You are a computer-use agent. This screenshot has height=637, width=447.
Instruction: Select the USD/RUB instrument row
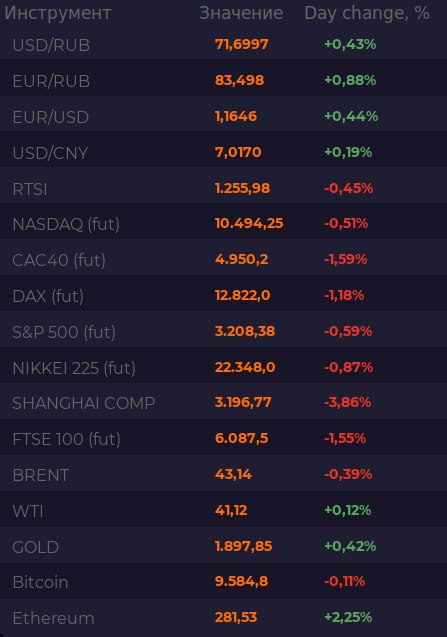coord(224,44)
